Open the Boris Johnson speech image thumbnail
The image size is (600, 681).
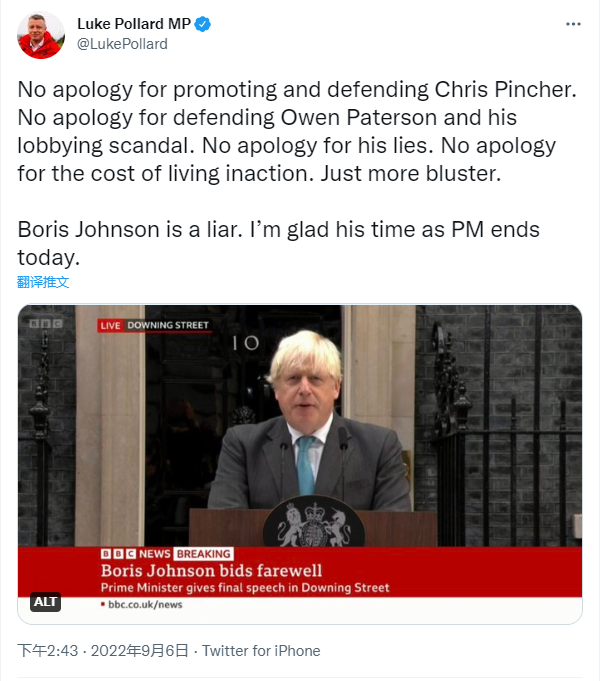click(300, 464)
